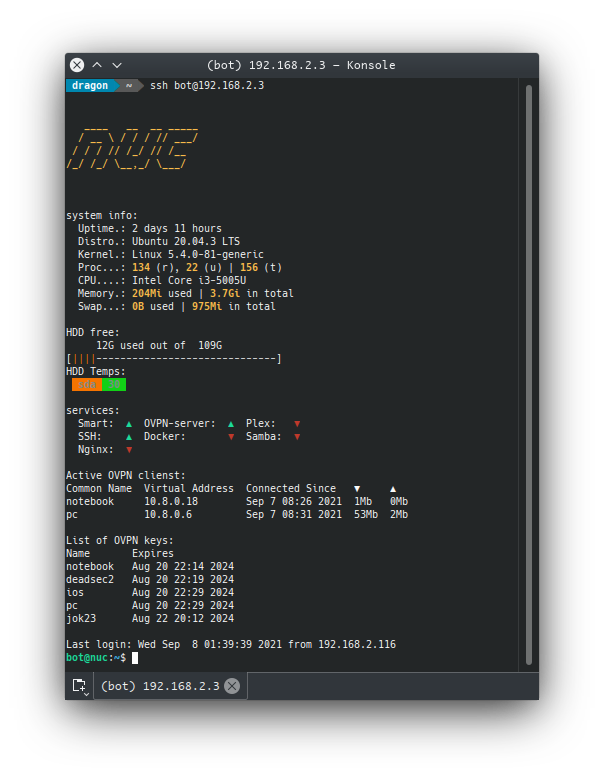604x777 pixels.
Task: Click the Konsole window title bar text
Action: pos(301,65)
